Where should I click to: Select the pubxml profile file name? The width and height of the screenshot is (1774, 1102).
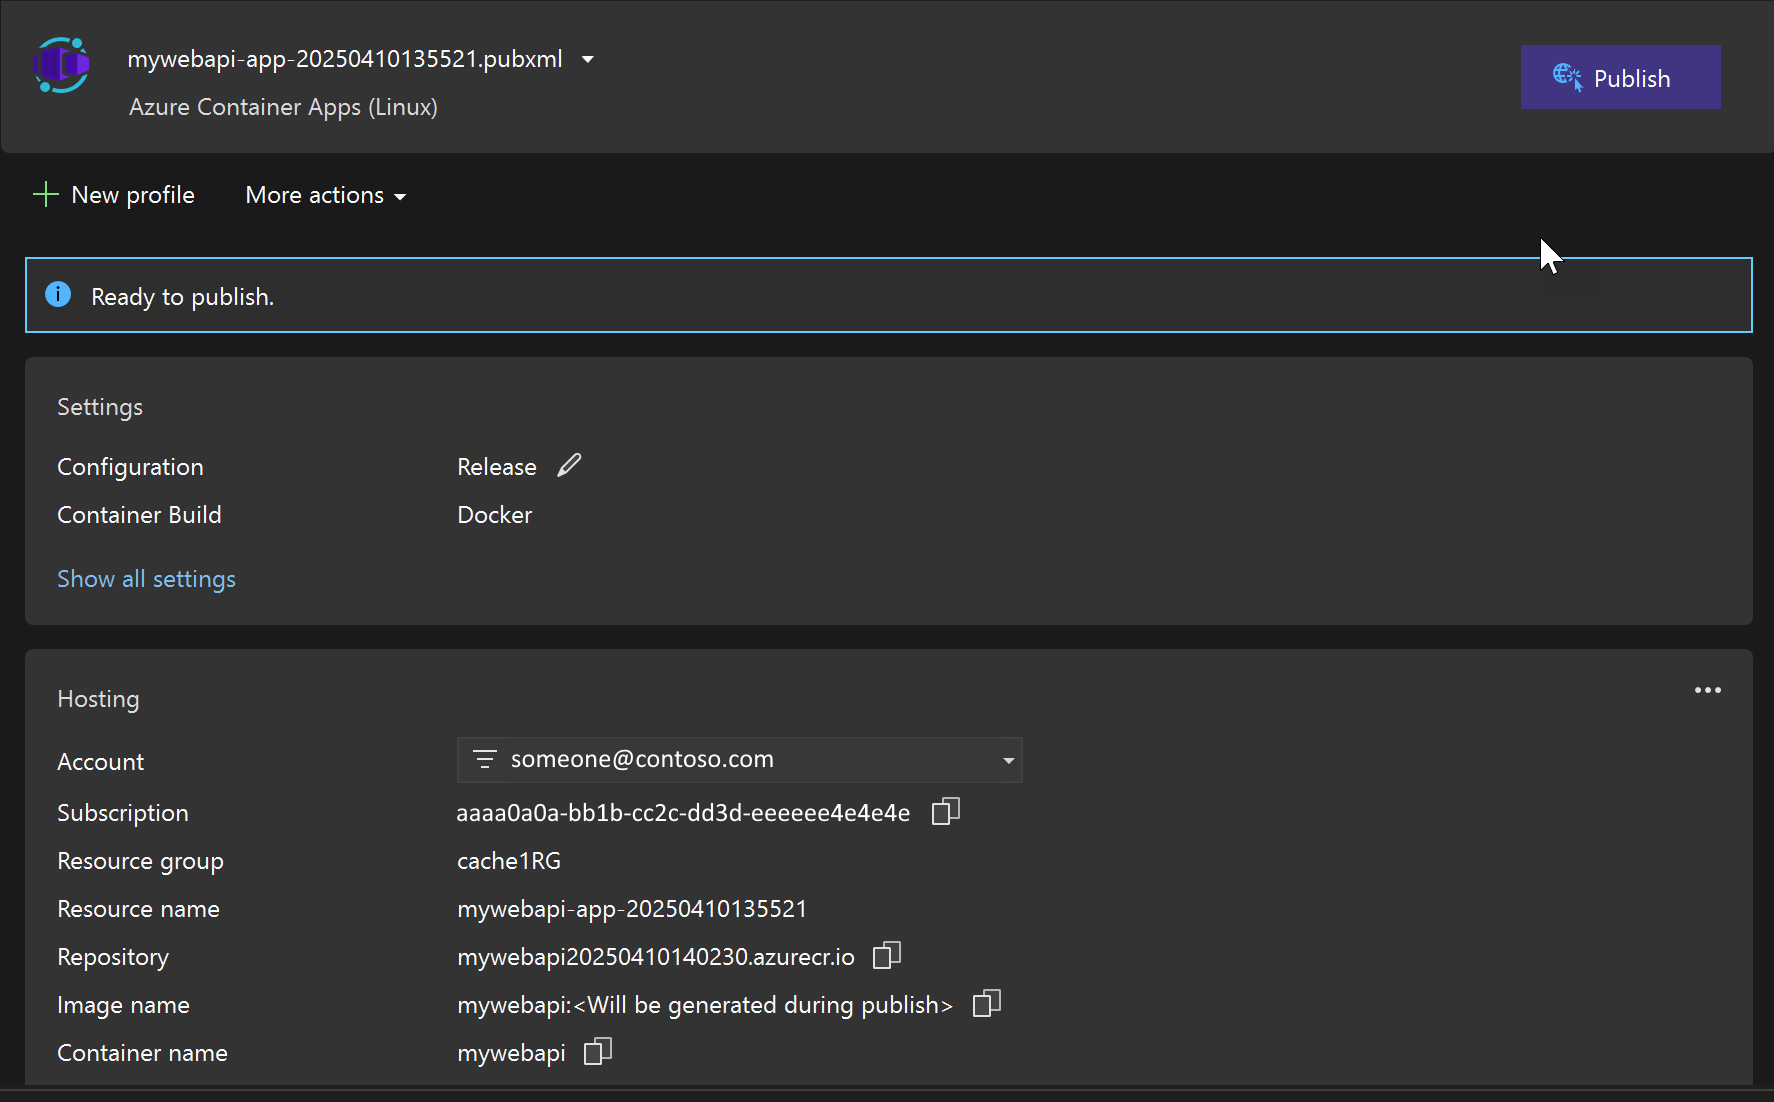[x=345, y=59]
